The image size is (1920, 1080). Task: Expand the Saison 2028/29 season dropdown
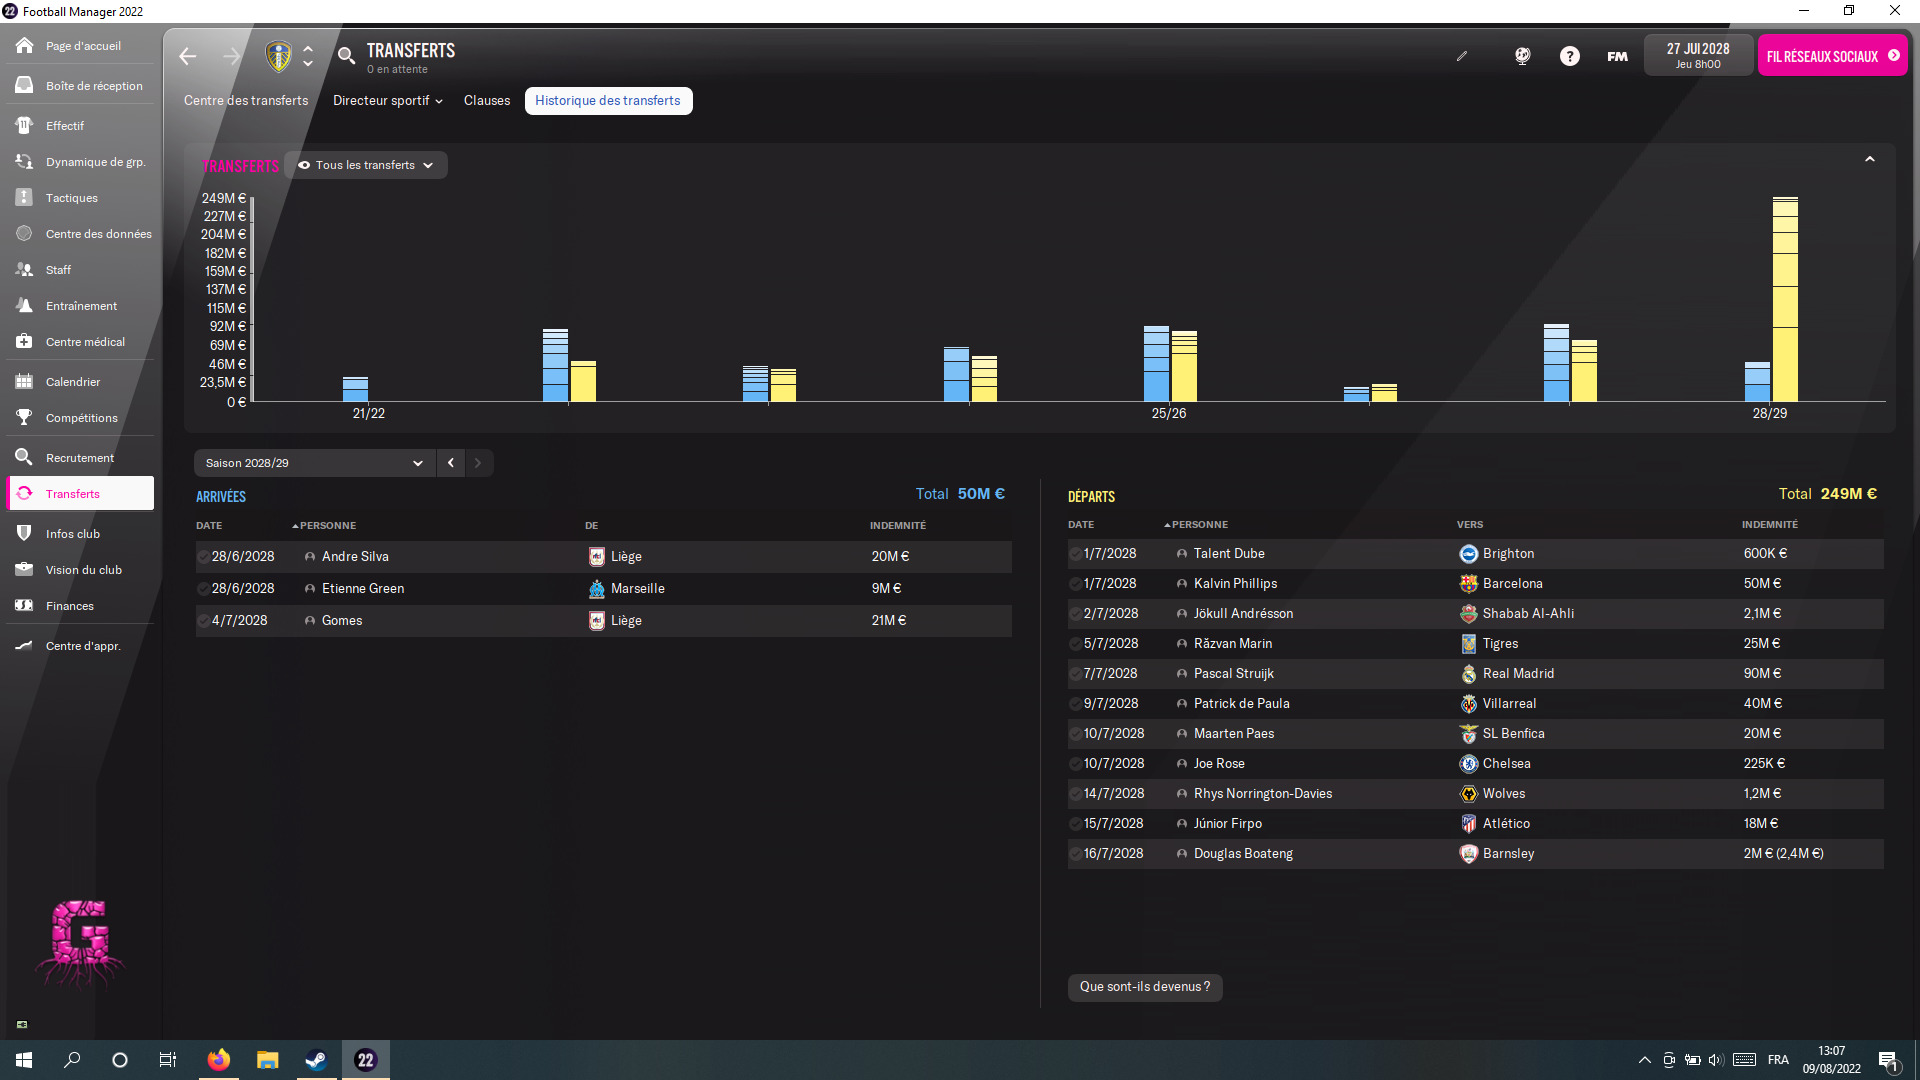click(x=314, y=463)
